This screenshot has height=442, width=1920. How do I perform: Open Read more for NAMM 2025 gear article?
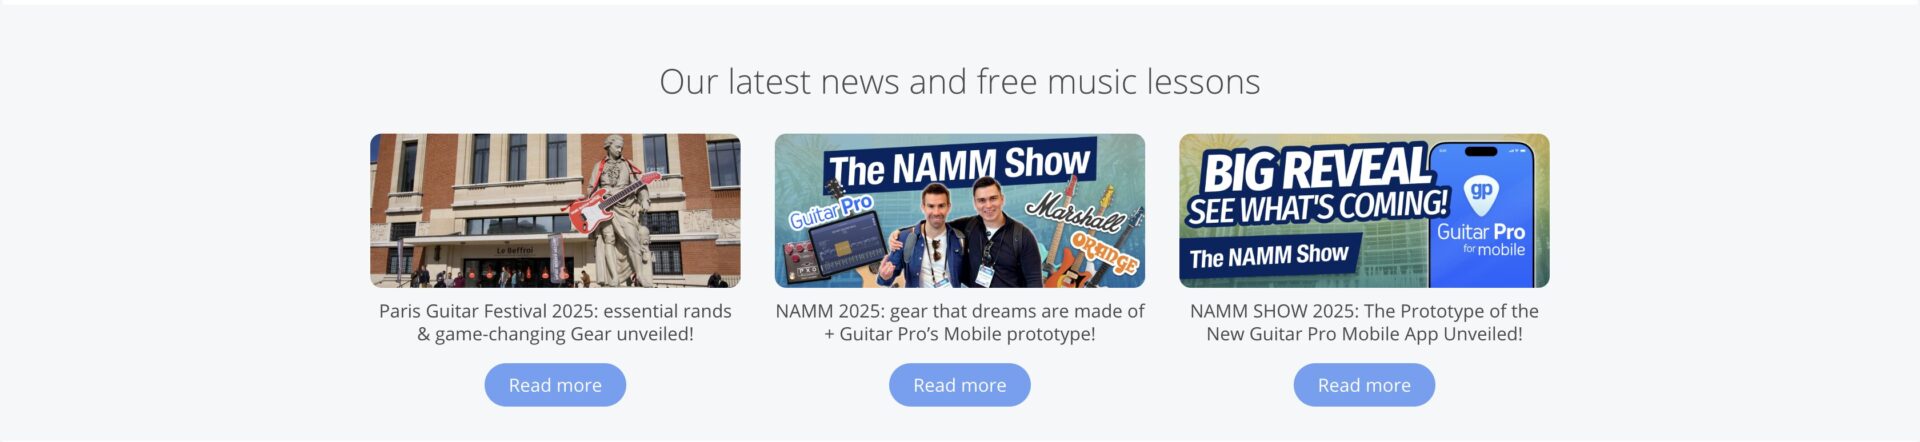960,385
